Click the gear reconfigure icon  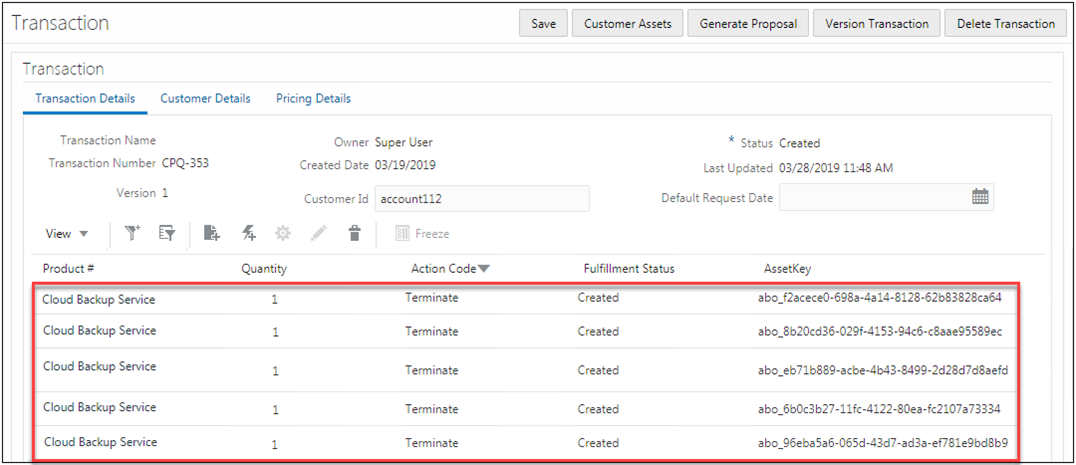point(283,233)
